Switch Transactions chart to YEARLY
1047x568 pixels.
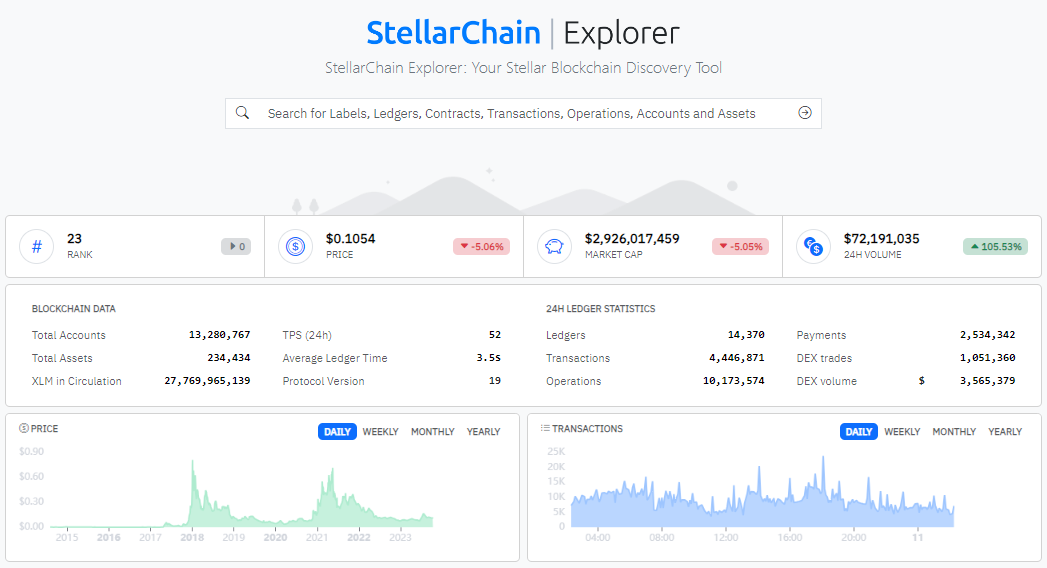click(x=1005, y=432)
